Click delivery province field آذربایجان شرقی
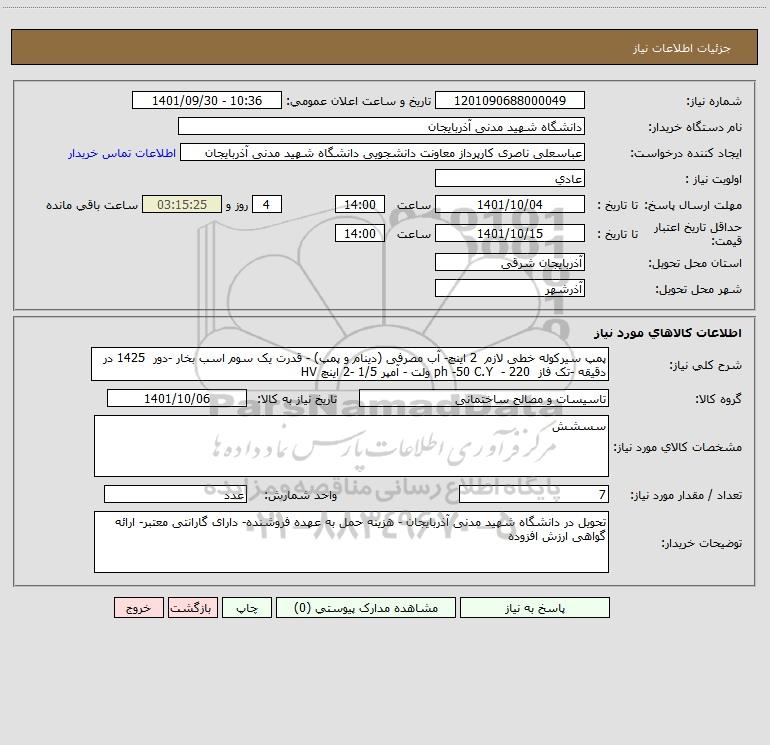 tap(510, 262)
